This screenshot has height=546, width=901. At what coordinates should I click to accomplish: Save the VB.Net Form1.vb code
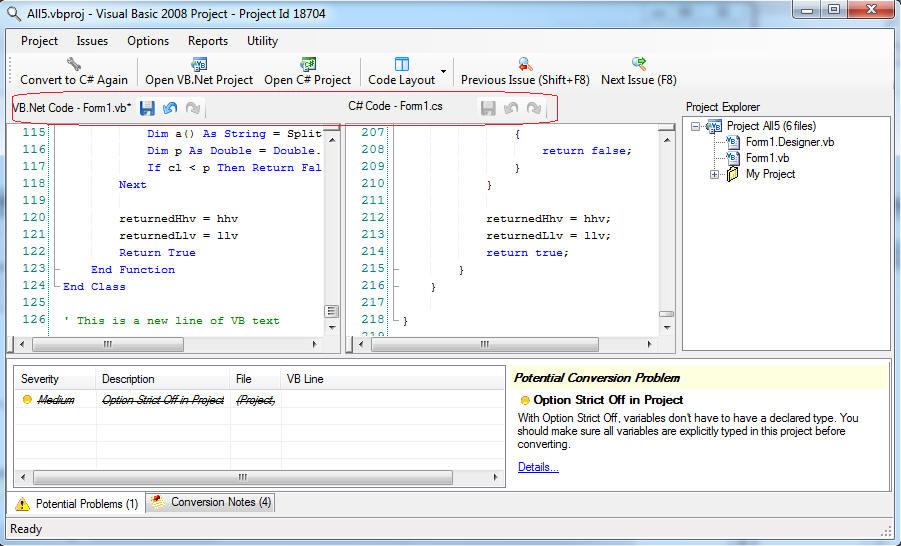(147, 108)
